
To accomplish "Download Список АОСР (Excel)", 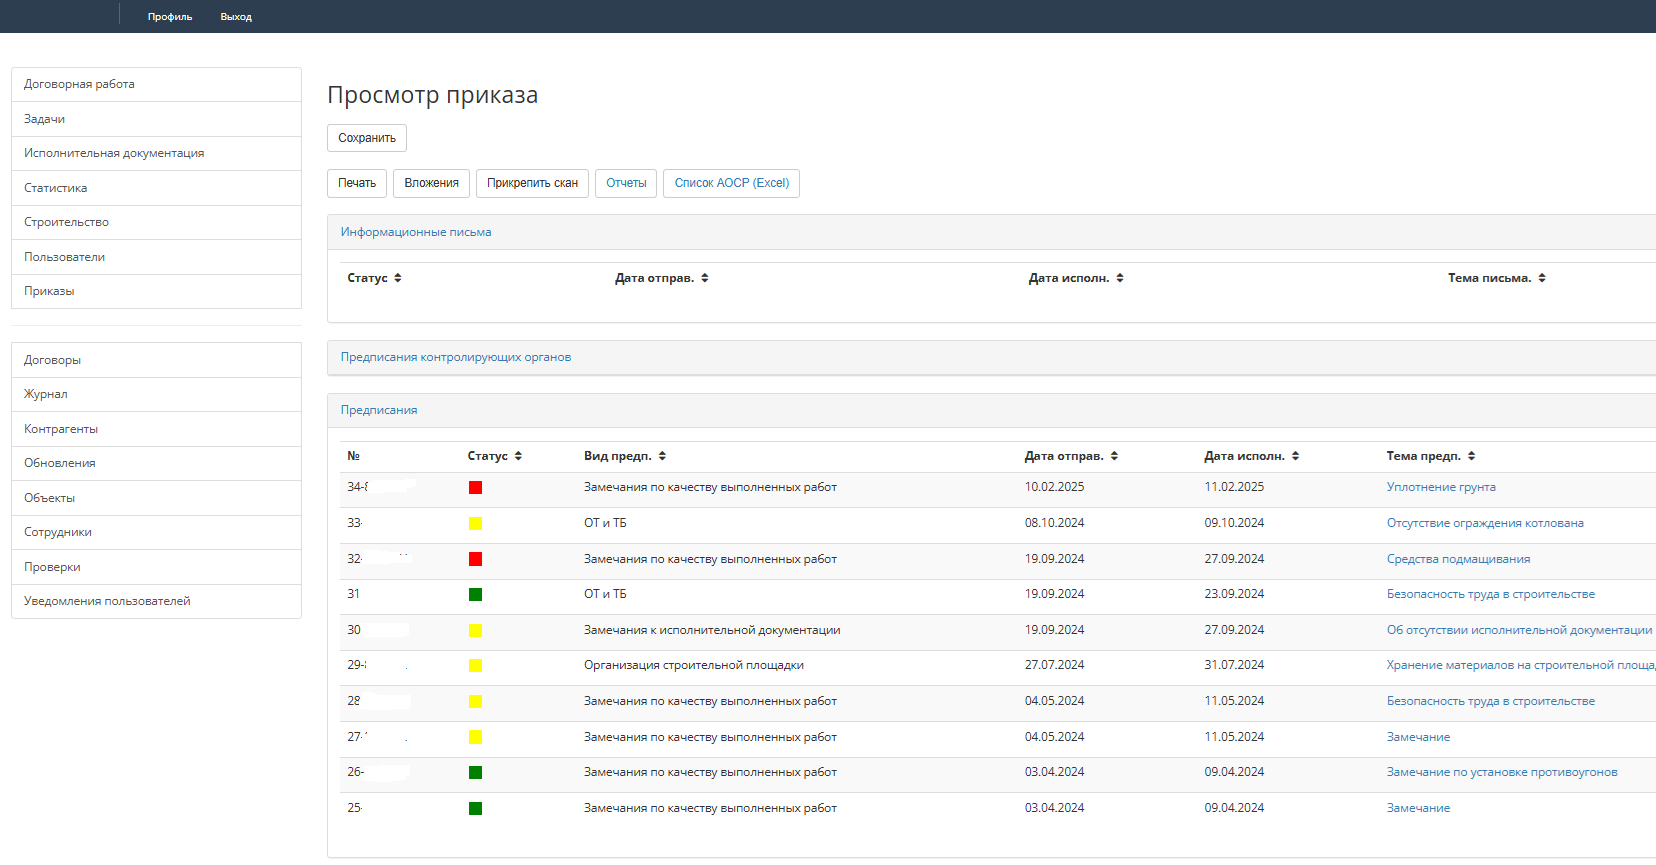I will (731, 183).
